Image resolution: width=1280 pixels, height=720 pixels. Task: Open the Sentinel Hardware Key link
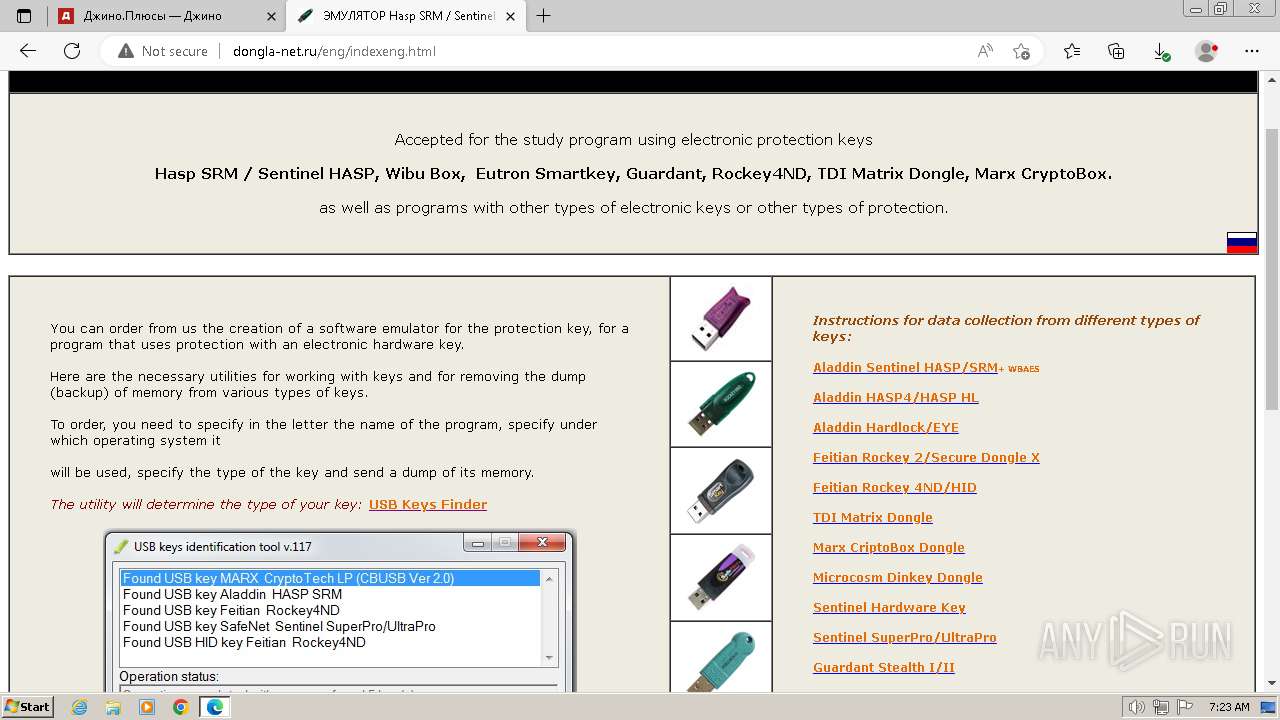(x=889, y=607)
